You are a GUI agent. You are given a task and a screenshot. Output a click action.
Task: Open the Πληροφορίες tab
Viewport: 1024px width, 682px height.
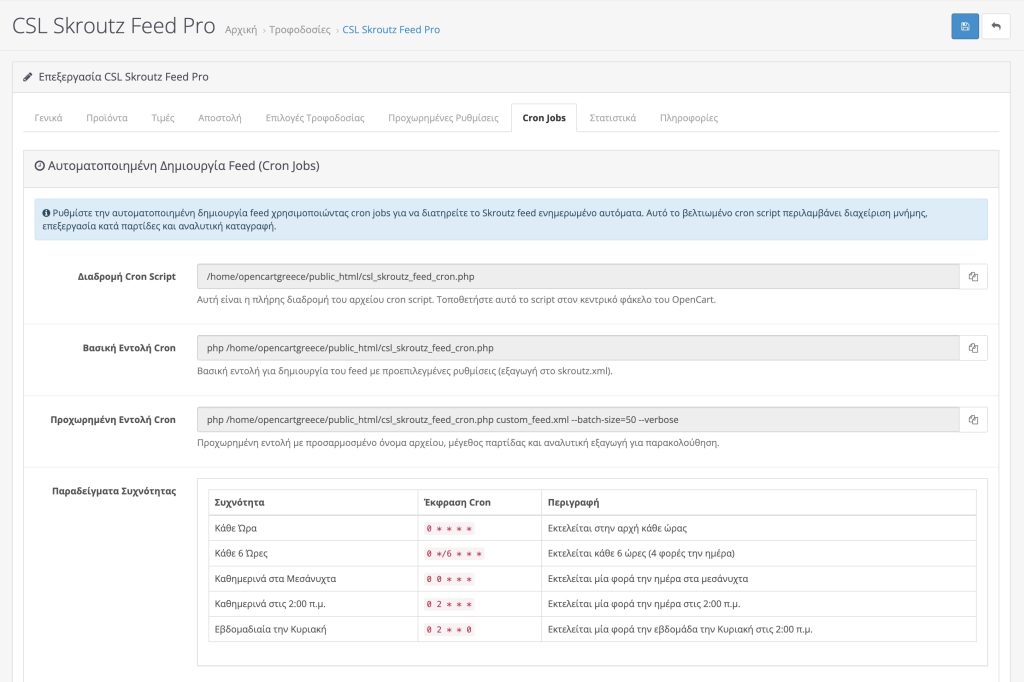pos(688,118)
